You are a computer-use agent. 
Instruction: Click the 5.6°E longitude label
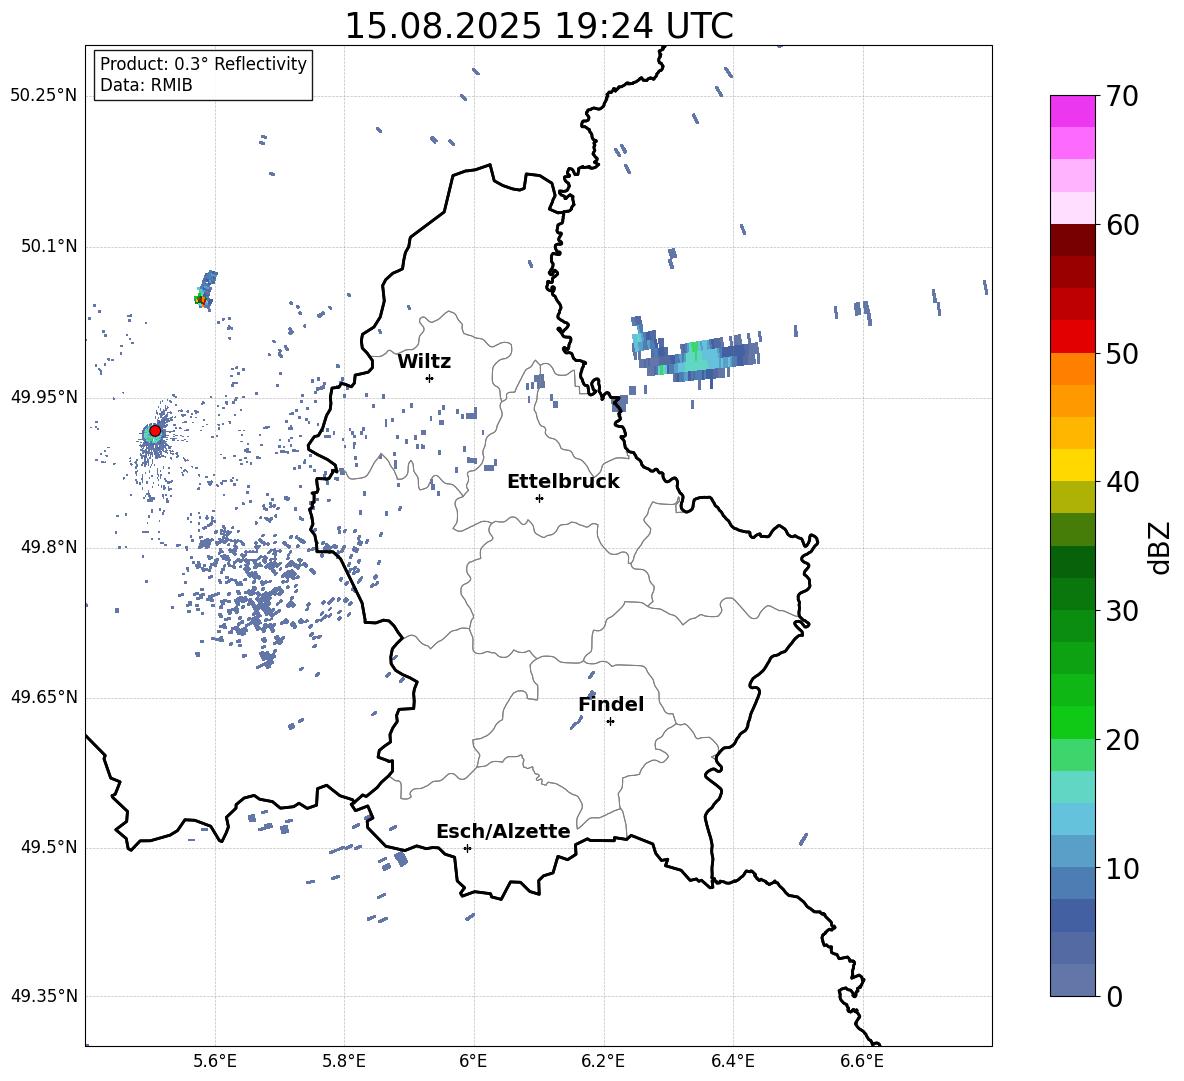tap(215, 1061)
